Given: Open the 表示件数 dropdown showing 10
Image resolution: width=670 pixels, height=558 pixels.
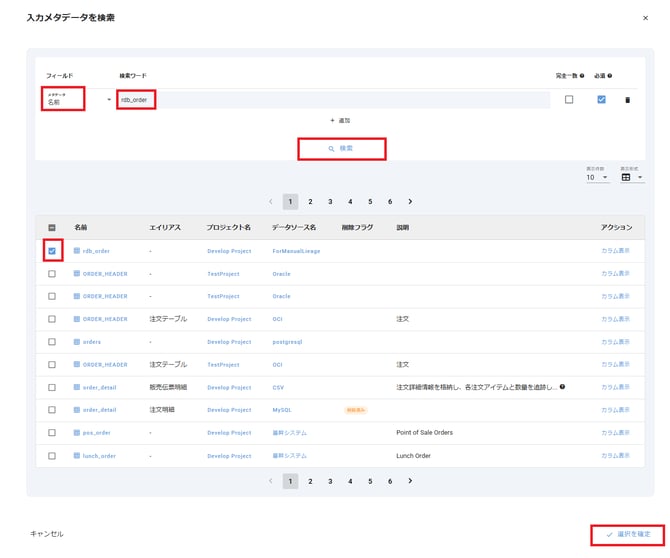Looking at the screenshot, I should [x=597, y=177].
